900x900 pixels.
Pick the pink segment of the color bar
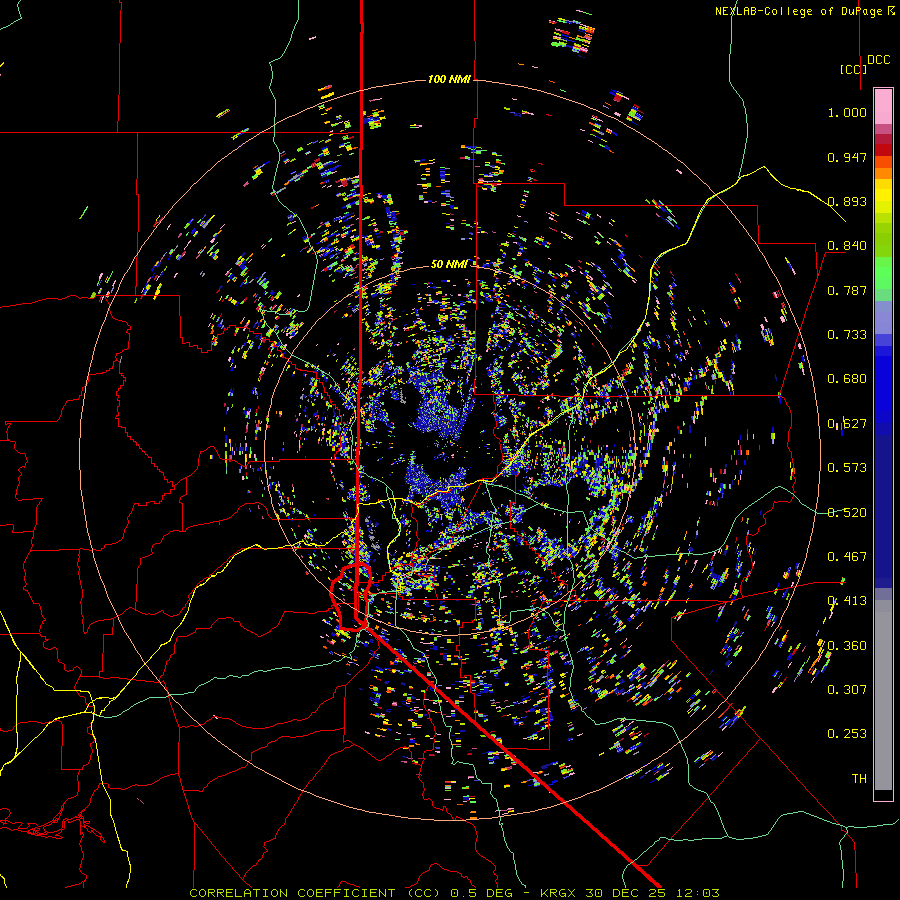coord(883,106)
